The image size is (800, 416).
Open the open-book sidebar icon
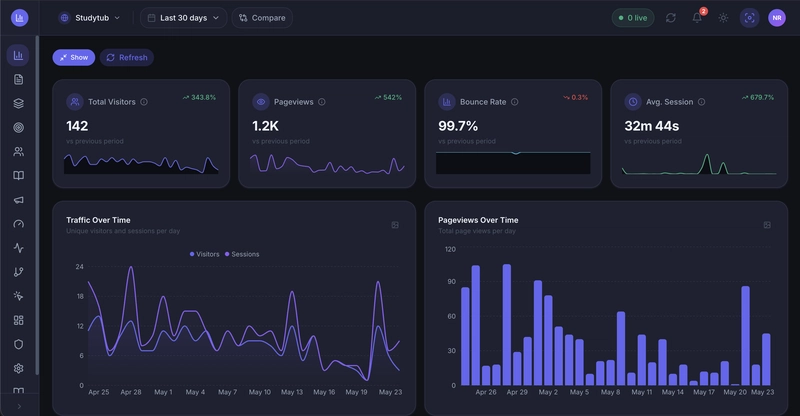[x=18, y=176]
